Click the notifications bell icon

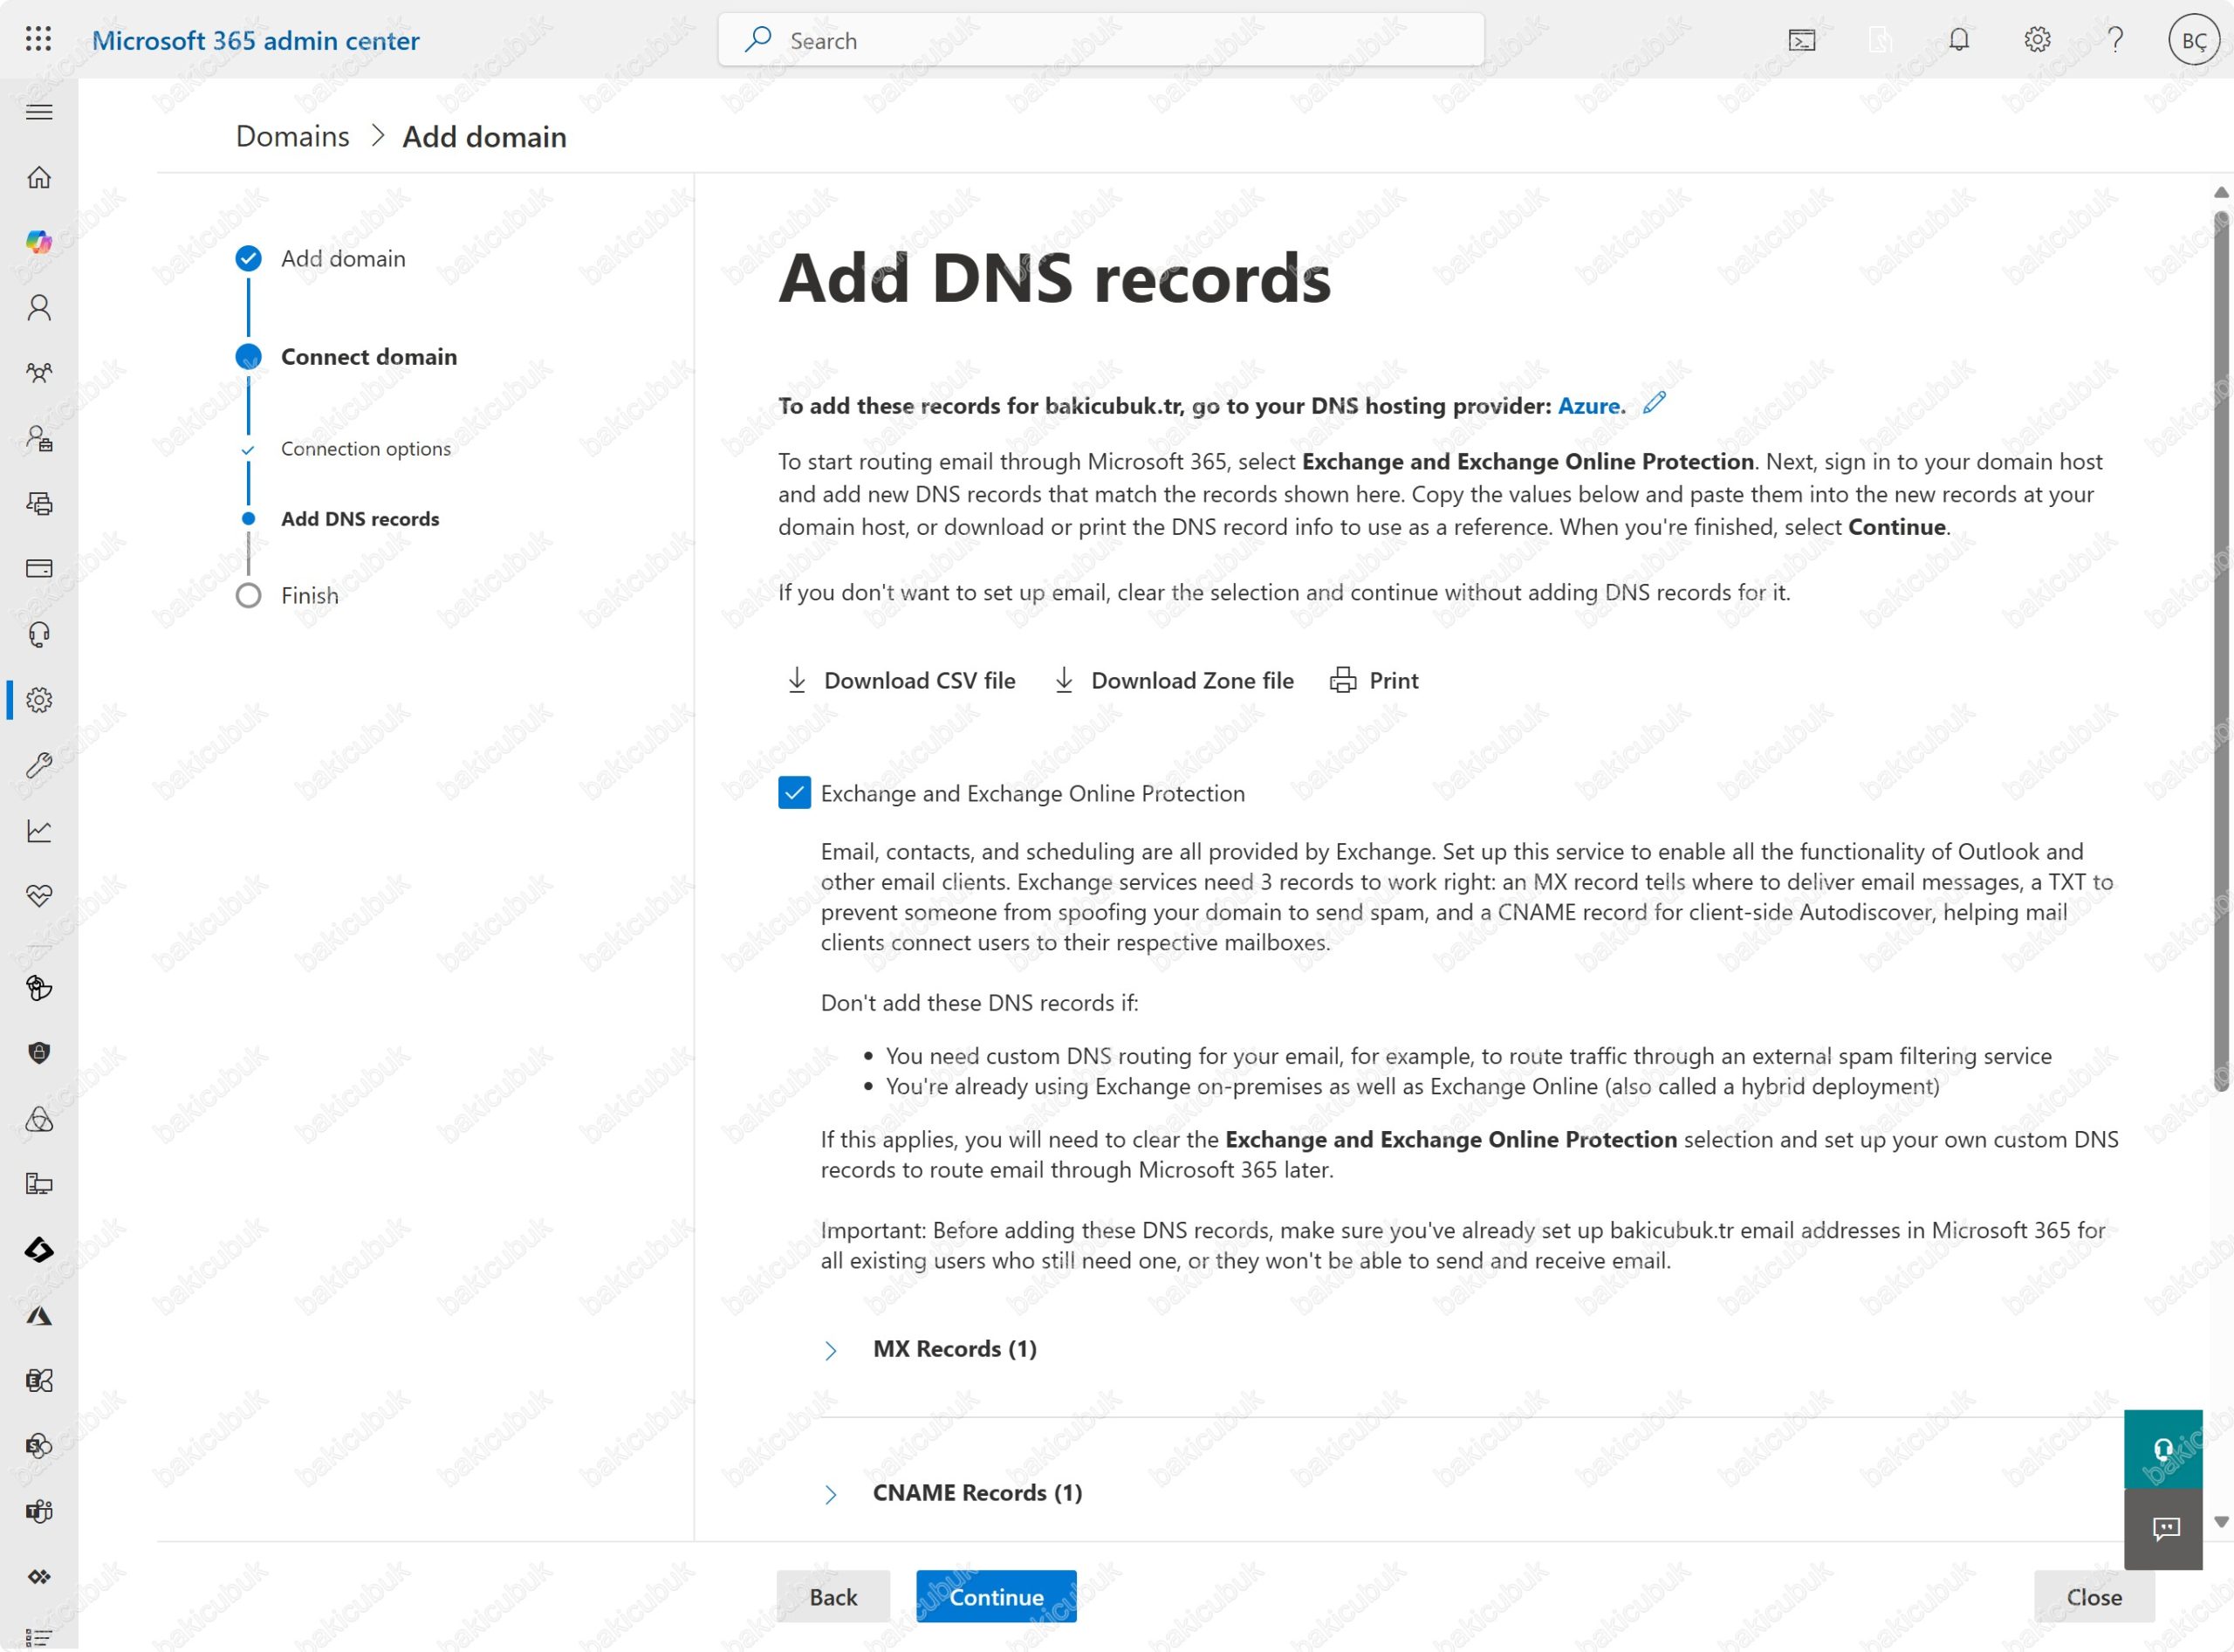click(x=1958, y=40)
